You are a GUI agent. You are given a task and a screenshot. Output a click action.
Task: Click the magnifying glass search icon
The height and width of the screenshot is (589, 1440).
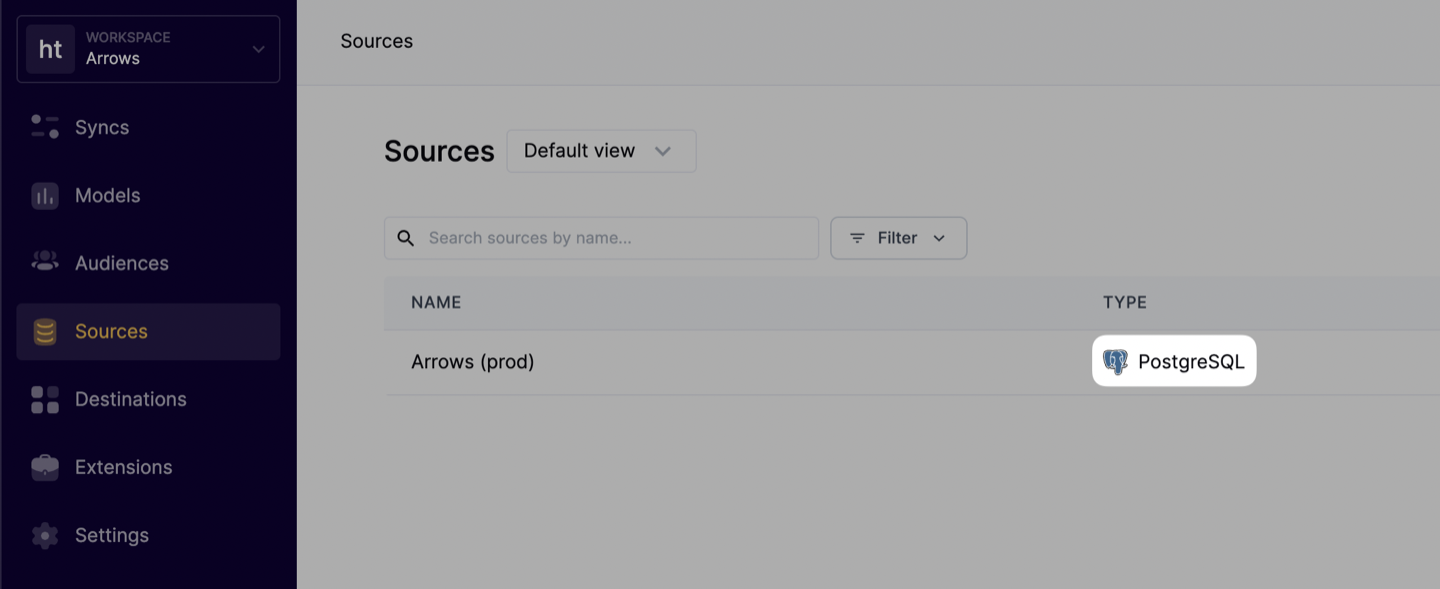pyautogui.click(x=405, y=238)
